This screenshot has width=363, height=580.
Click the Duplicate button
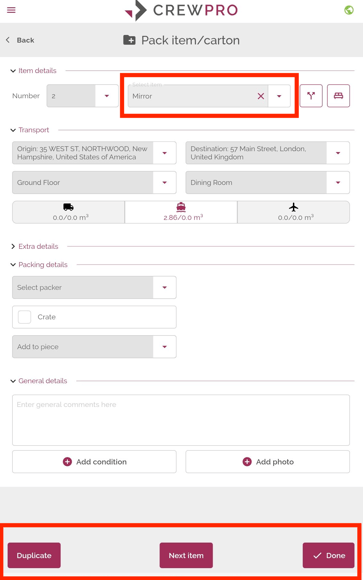click(x=34, y=555)
